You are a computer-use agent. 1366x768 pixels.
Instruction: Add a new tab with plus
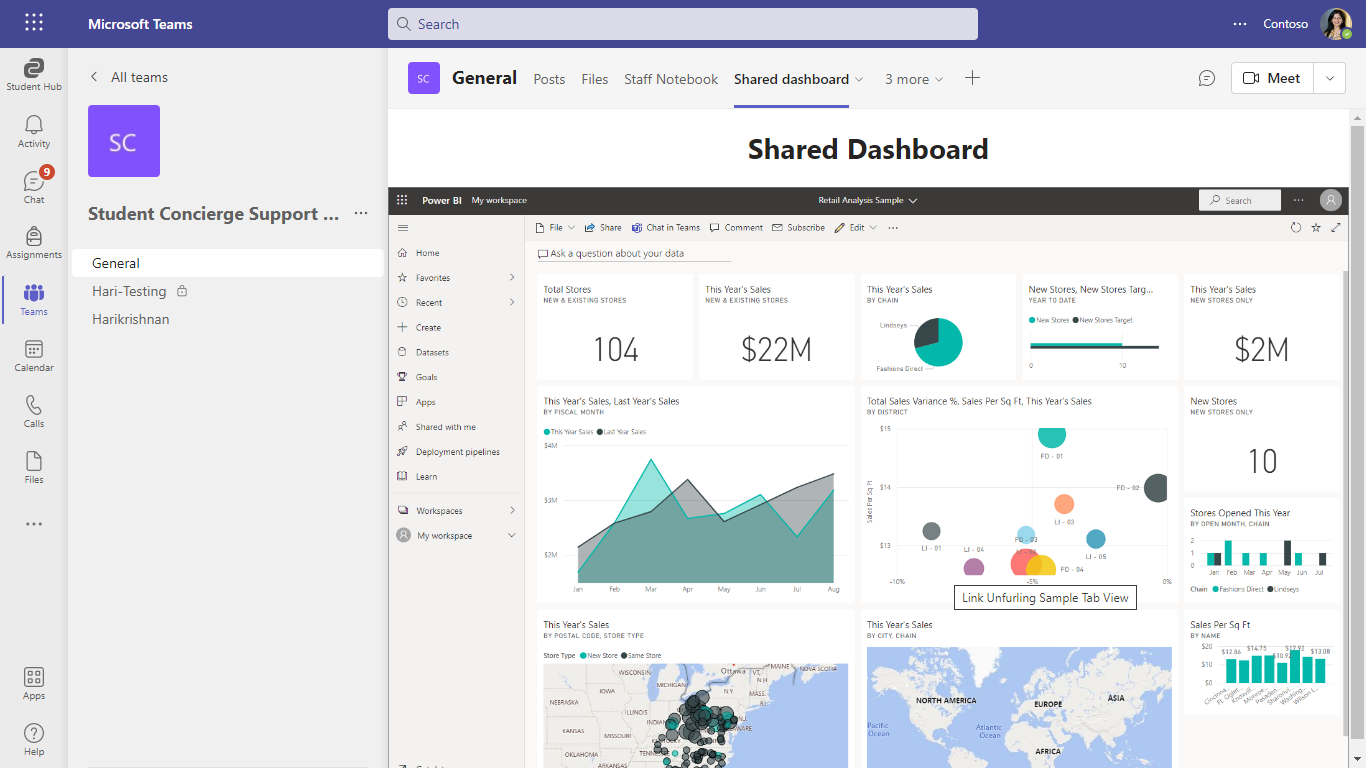[972, 78]
